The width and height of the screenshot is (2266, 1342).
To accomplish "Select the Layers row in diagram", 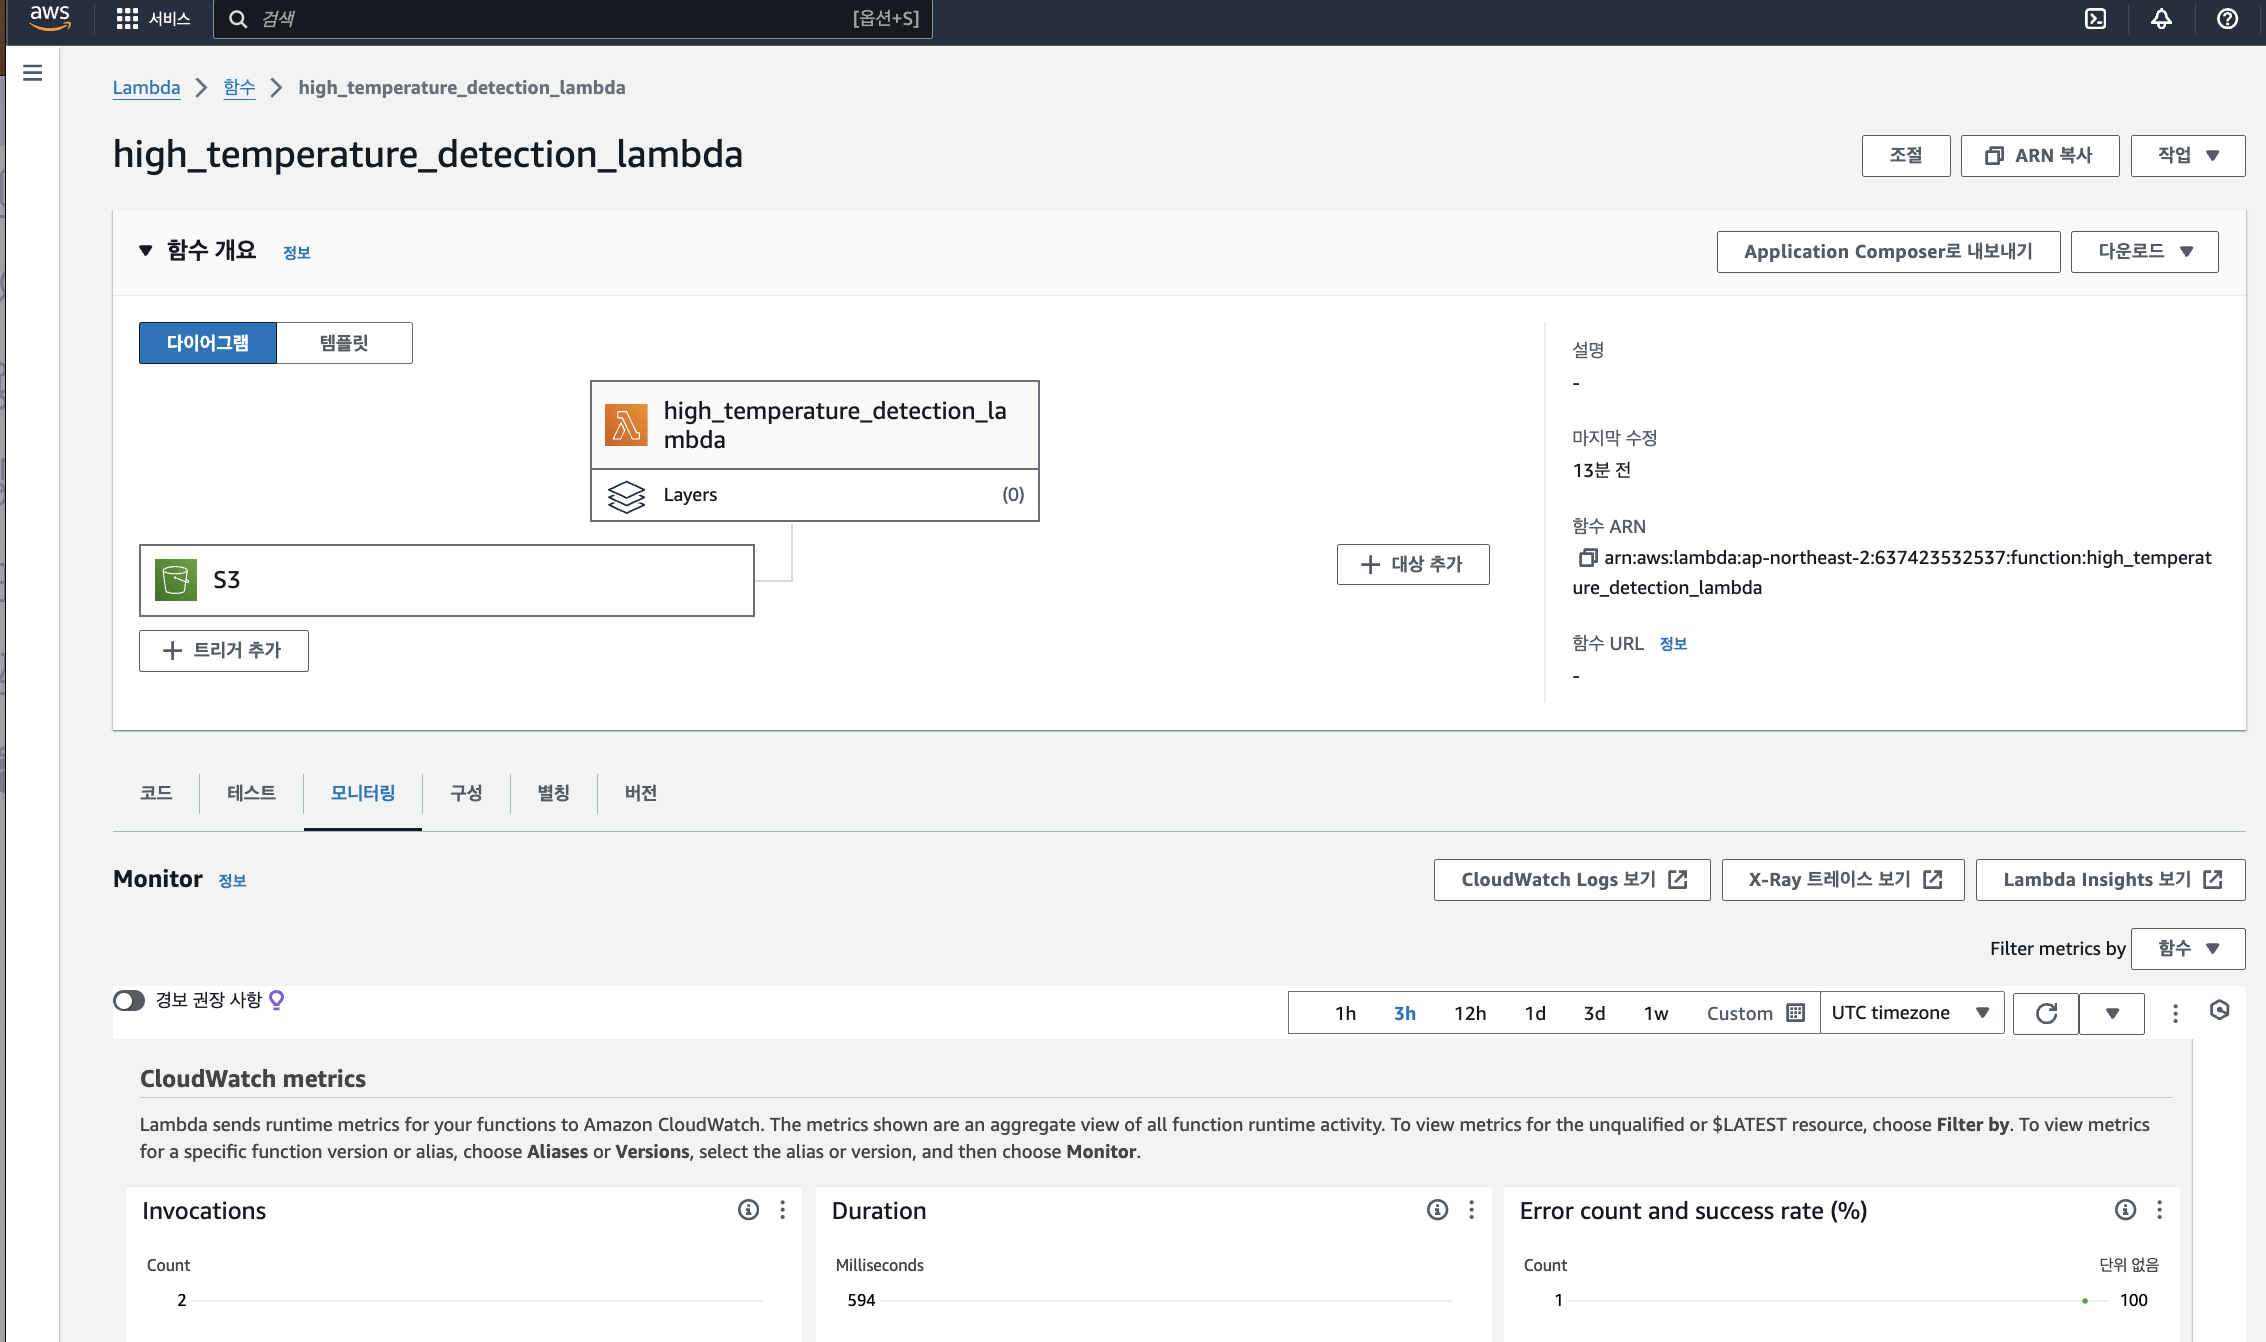I will coord(815,495).
